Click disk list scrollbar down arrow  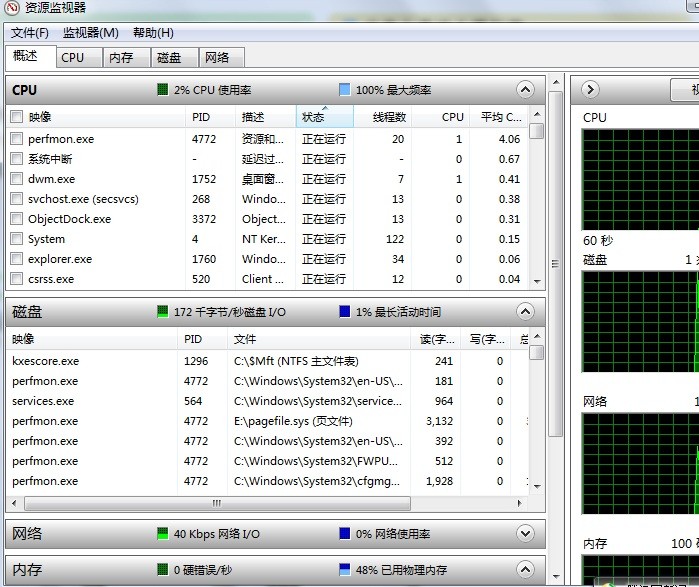pos(537,487)
